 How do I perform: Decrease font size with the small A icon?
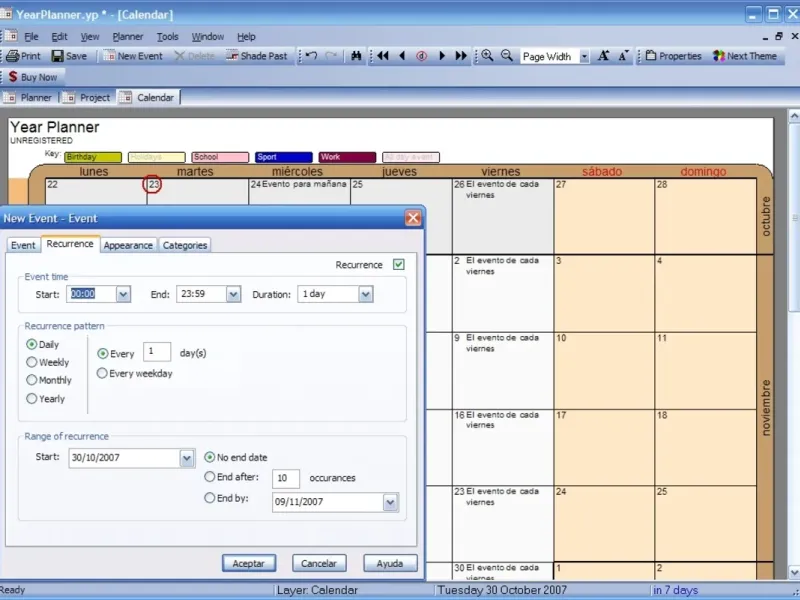[623, 56]
